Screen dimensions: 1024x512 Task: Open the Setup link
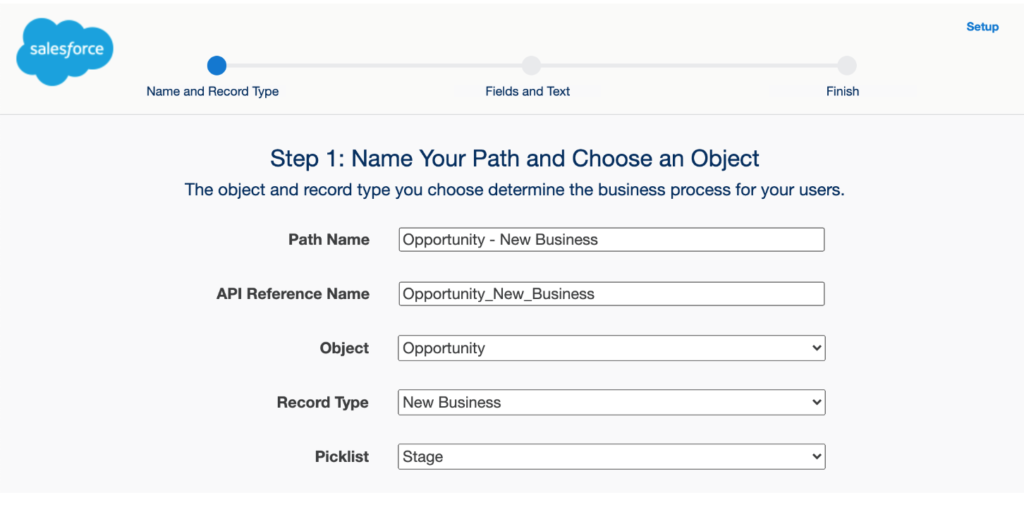pyautogui.click(x=982, y=27)
